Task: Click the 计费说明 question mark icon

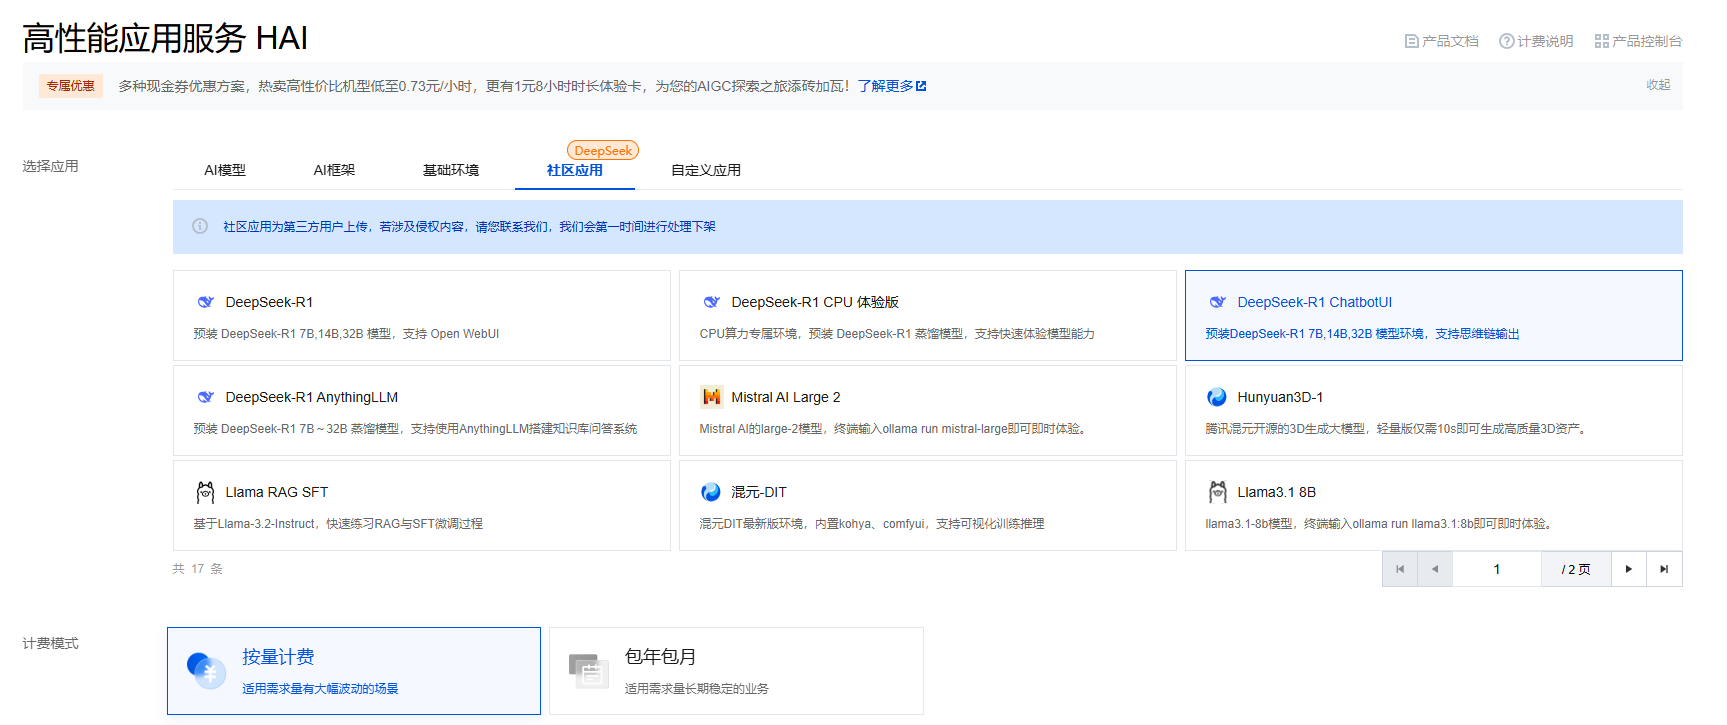Action: 1506,41
